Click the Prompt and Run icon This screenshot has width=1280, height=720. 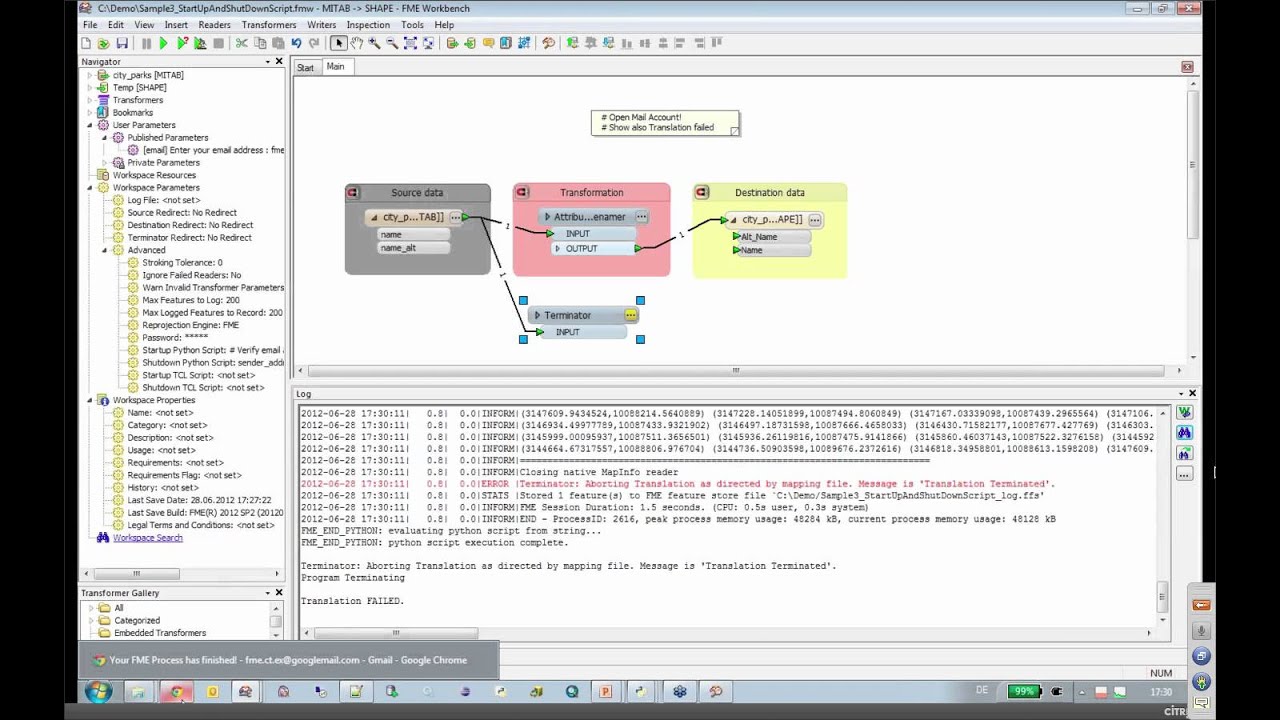[182, 43]
